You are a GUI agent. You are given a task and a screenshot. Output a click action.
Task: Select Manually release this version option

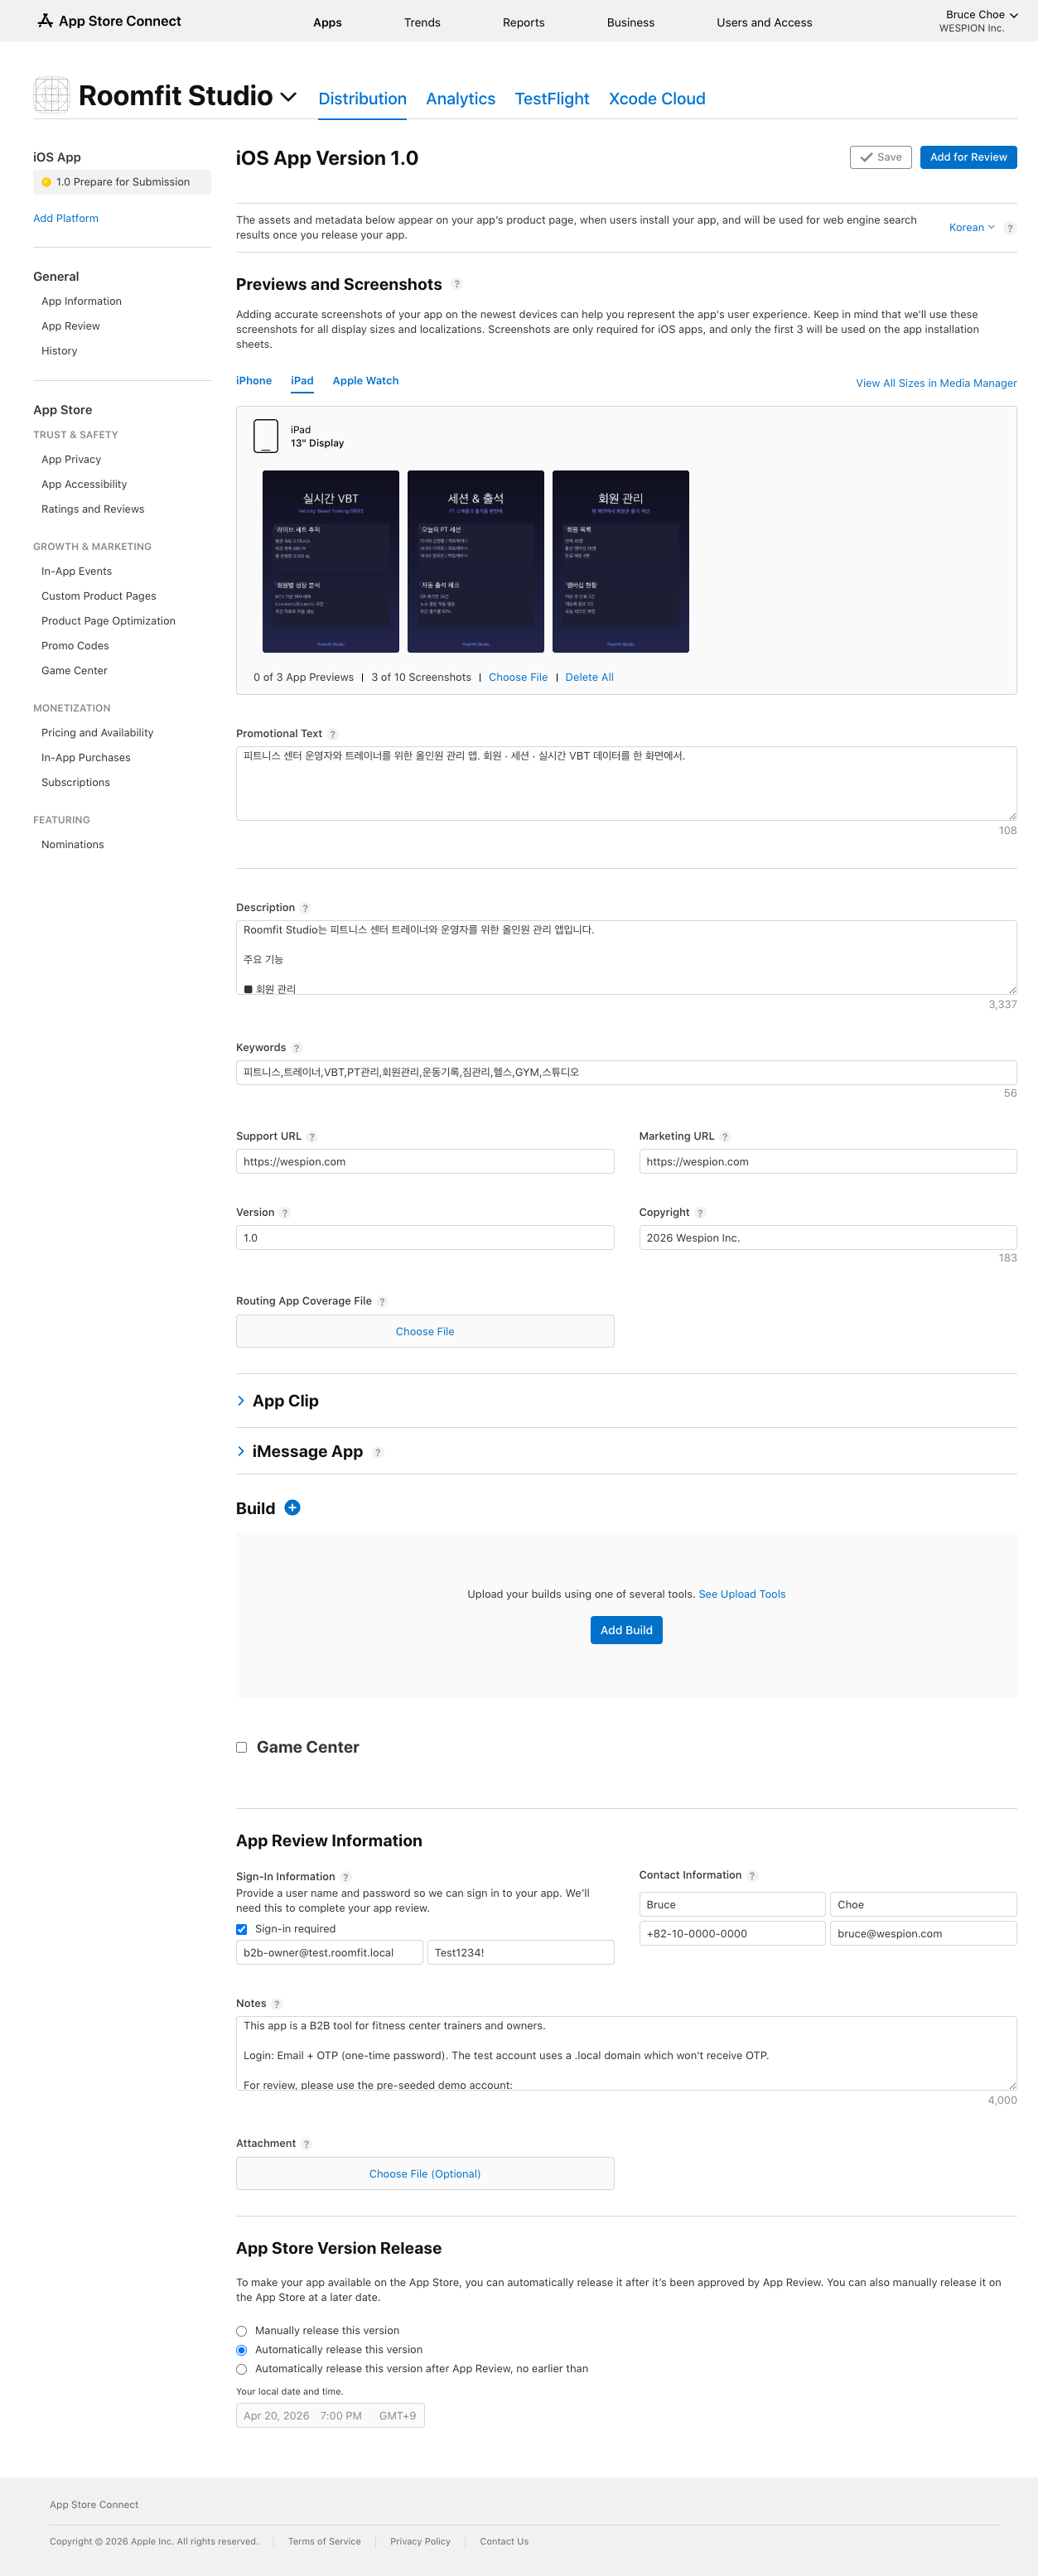(241, 2331)
